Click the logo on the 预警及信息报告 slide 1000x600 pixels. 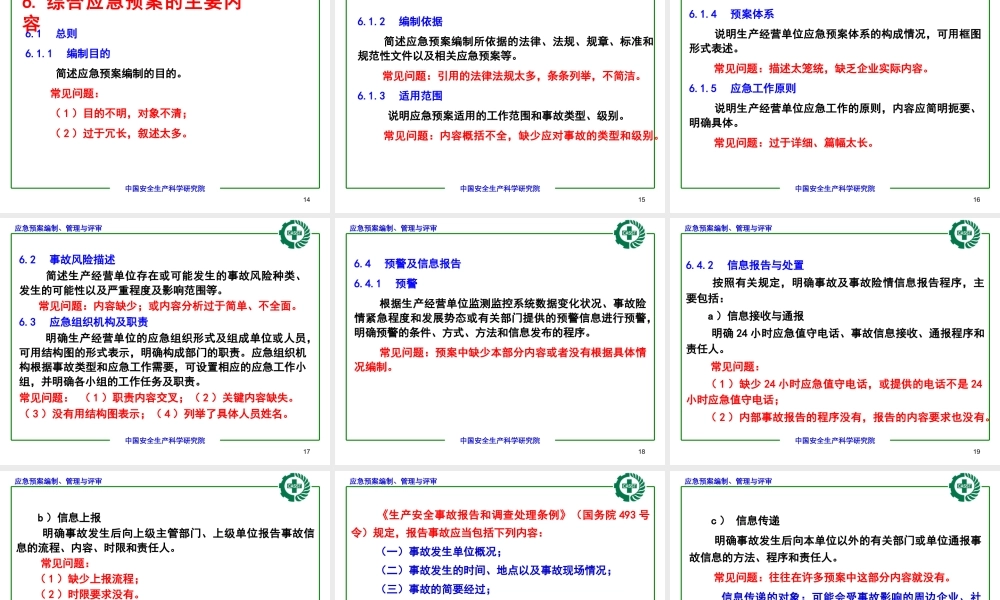click(629, 234)
